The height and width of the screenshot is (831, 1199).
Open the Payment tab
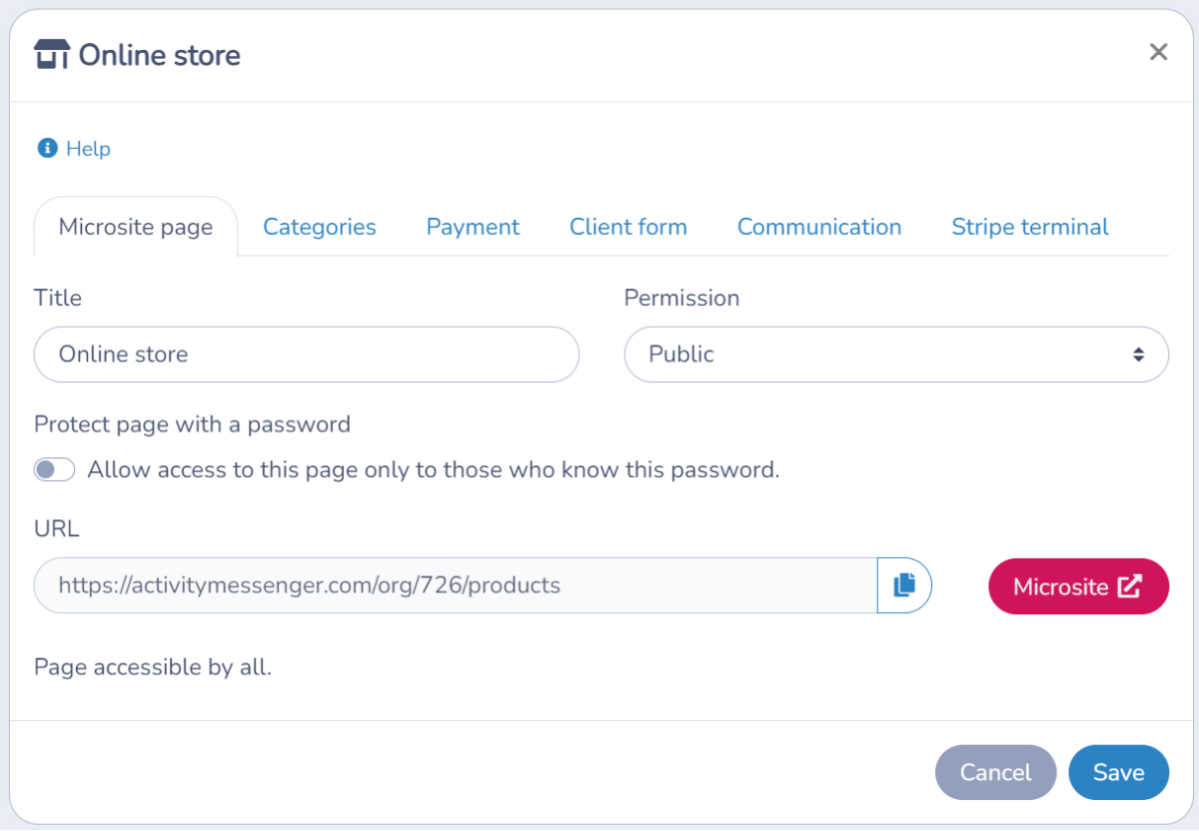pyautogui.click(x=473, y=227)
